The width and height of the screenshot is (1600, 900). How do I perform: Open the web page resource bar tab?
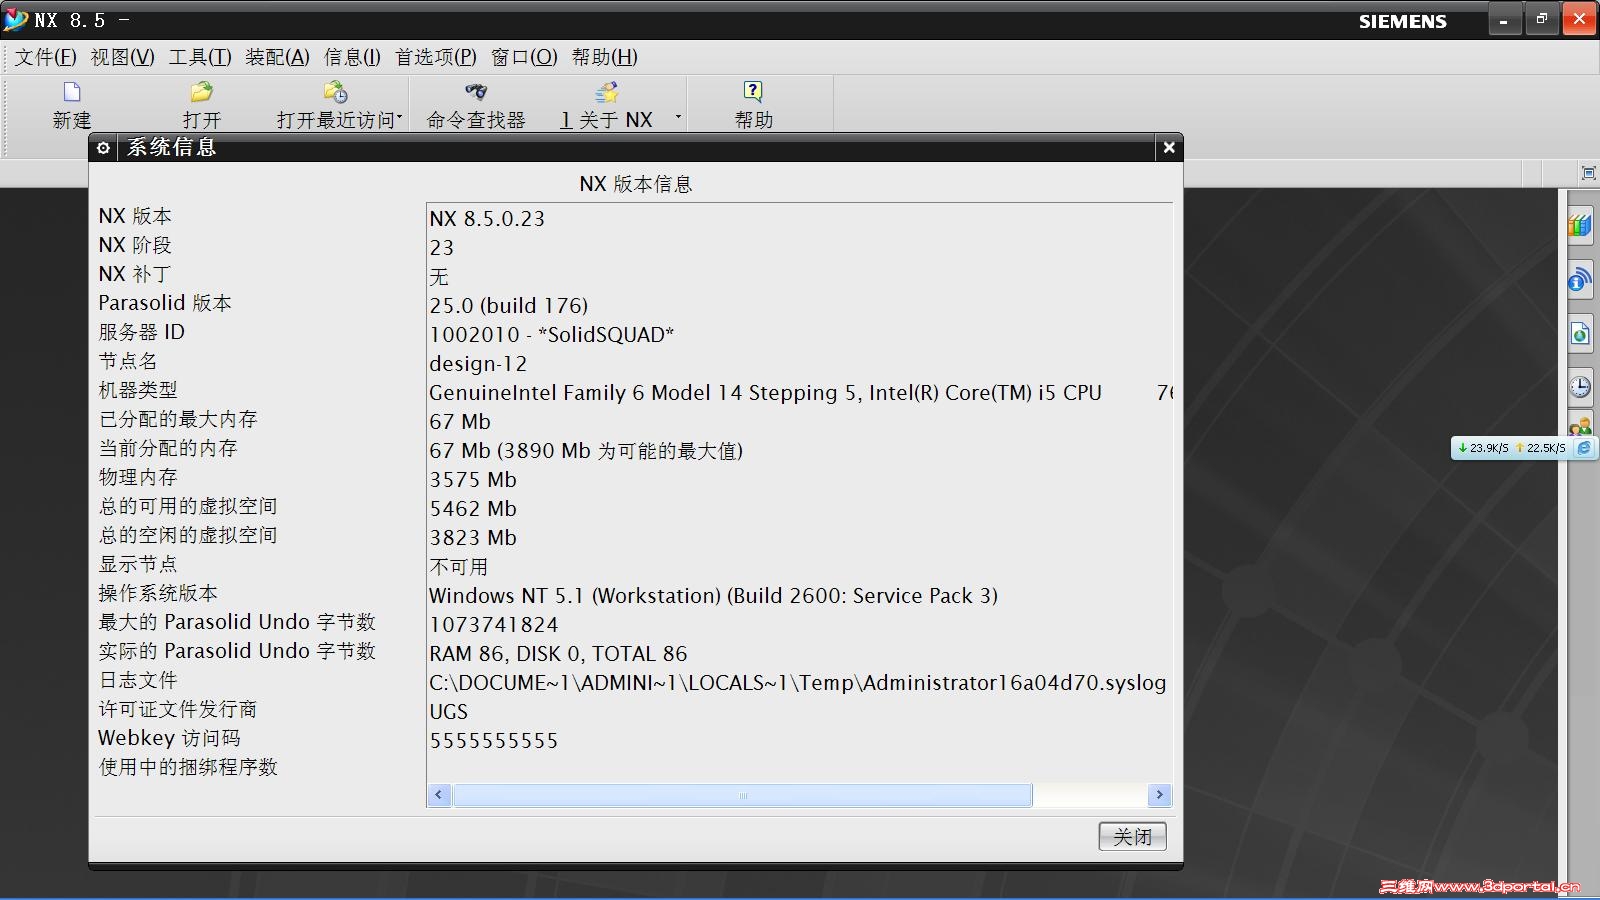pos(1580,333)
